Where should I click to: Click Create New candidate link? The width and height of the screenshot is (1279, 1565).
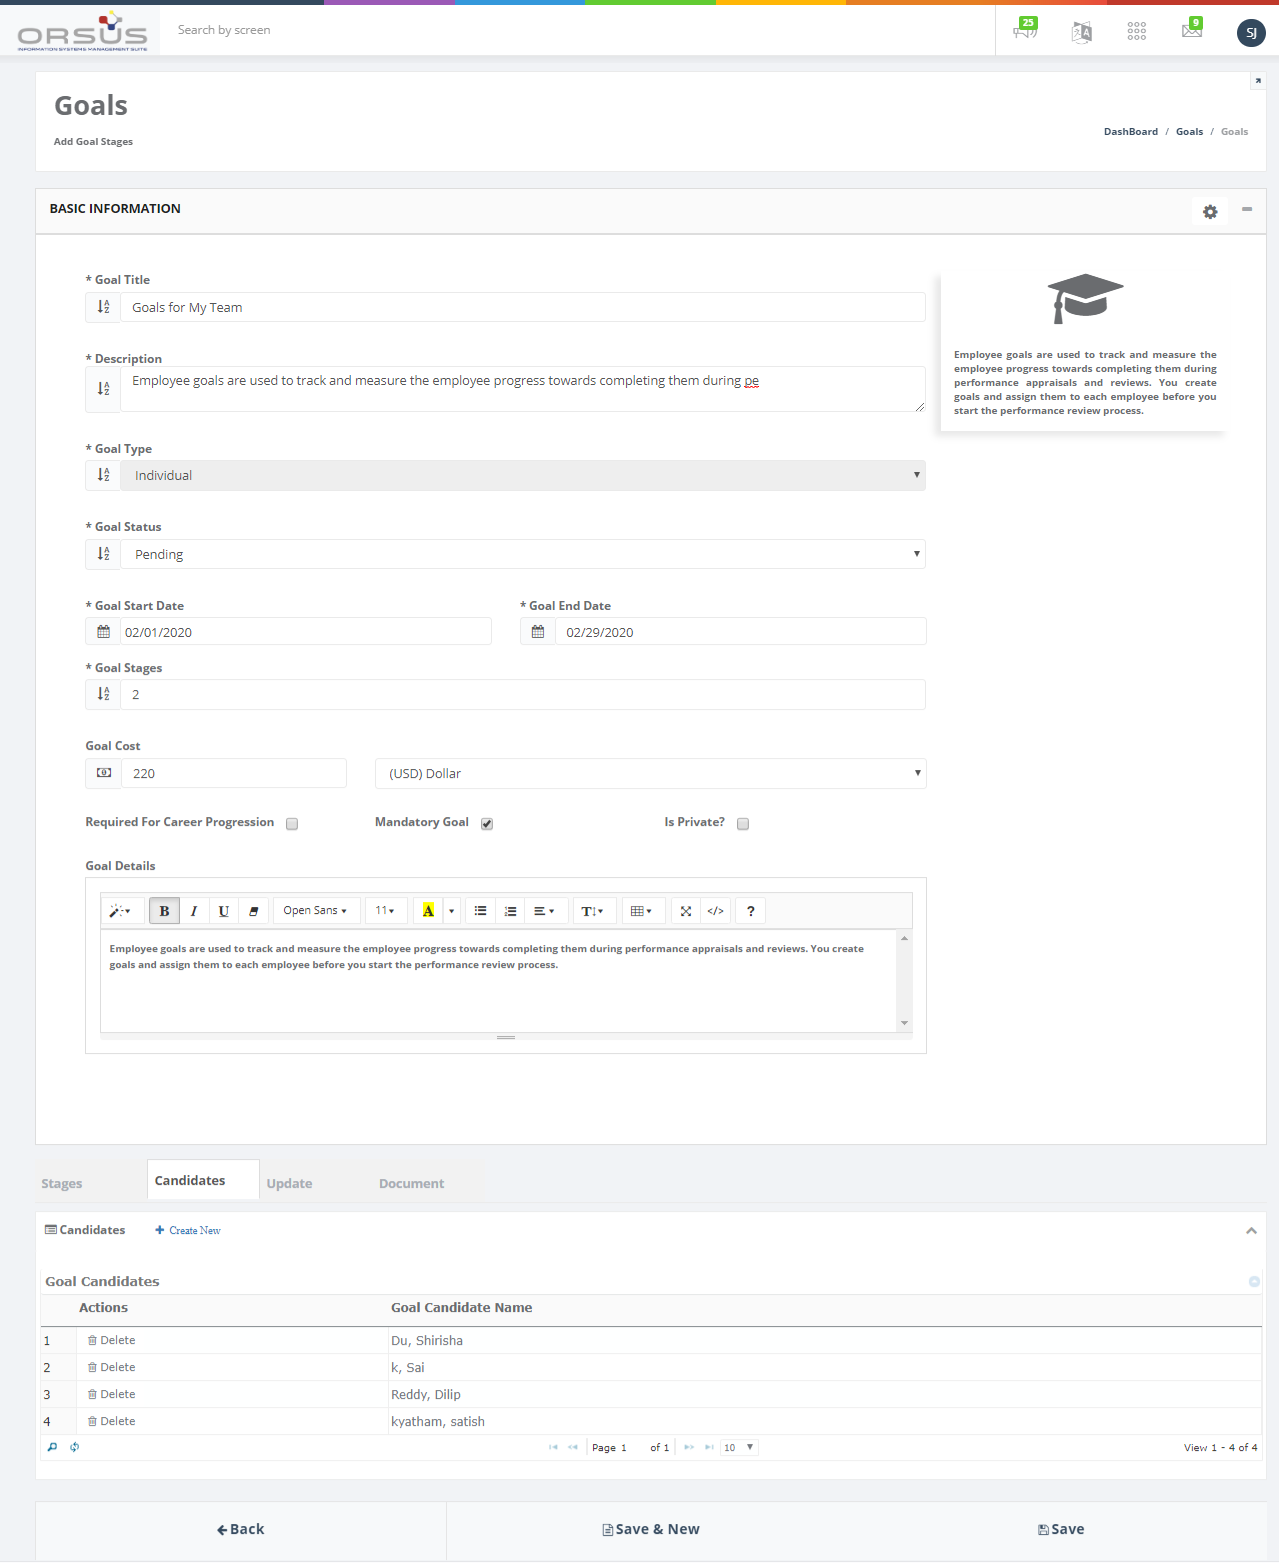[x=188, y=1231]
